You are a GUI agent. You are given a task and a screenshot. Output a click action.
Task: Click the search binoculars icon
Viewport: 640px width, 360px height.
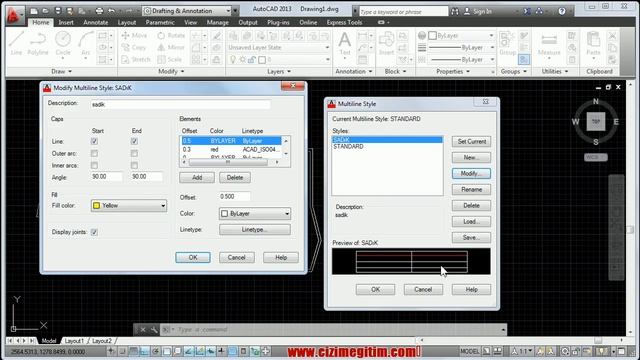pos(455,11)
